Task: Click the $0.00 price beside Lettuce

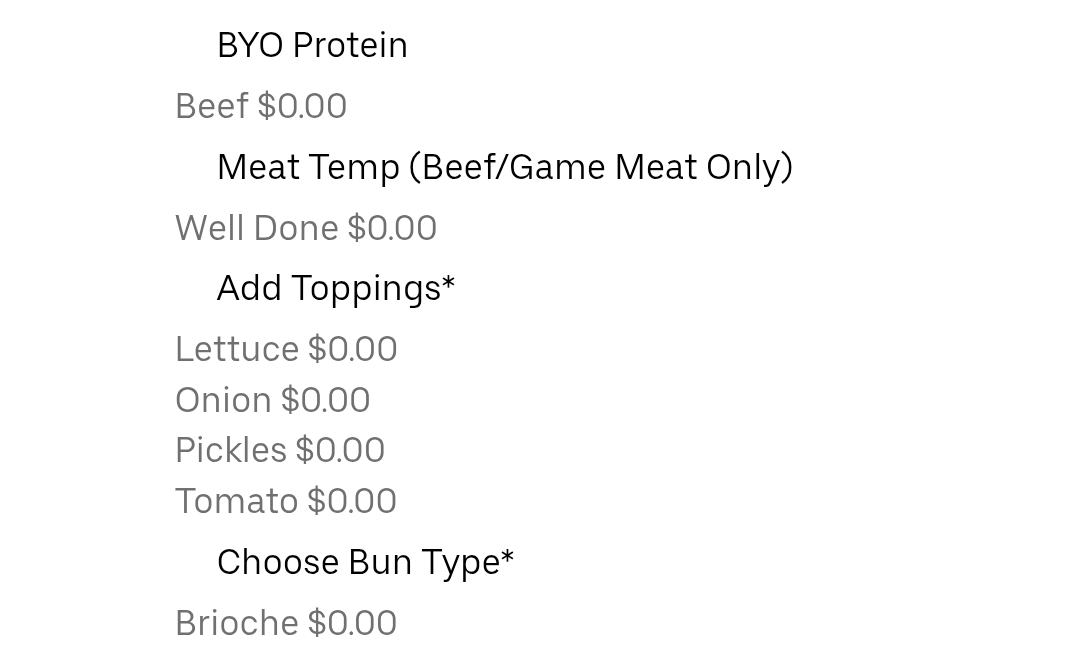Action: [353, 349]
